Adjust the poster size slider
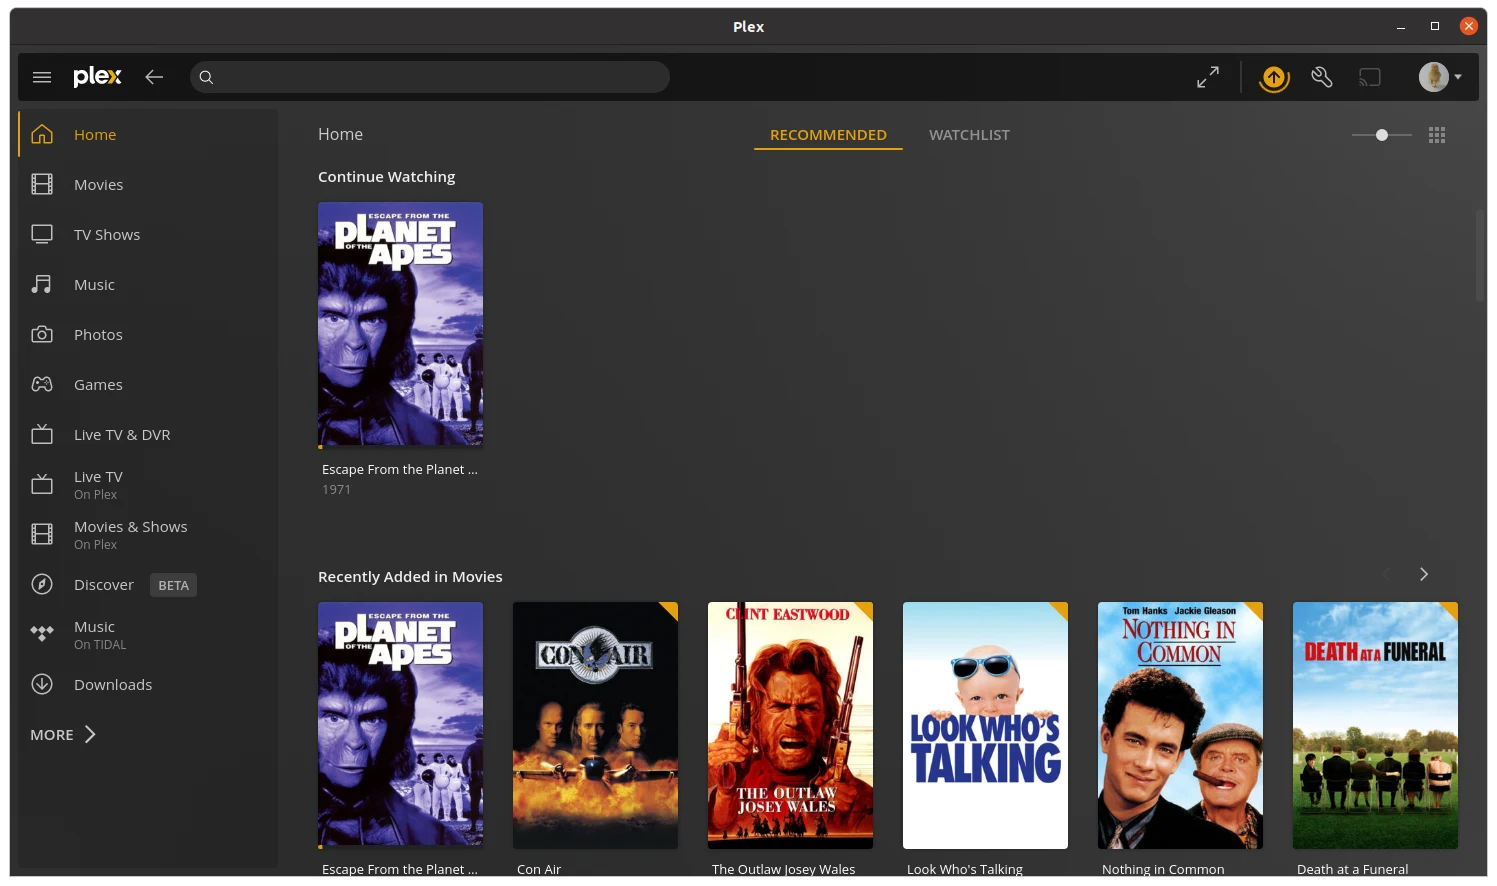 pos(1382,135)
